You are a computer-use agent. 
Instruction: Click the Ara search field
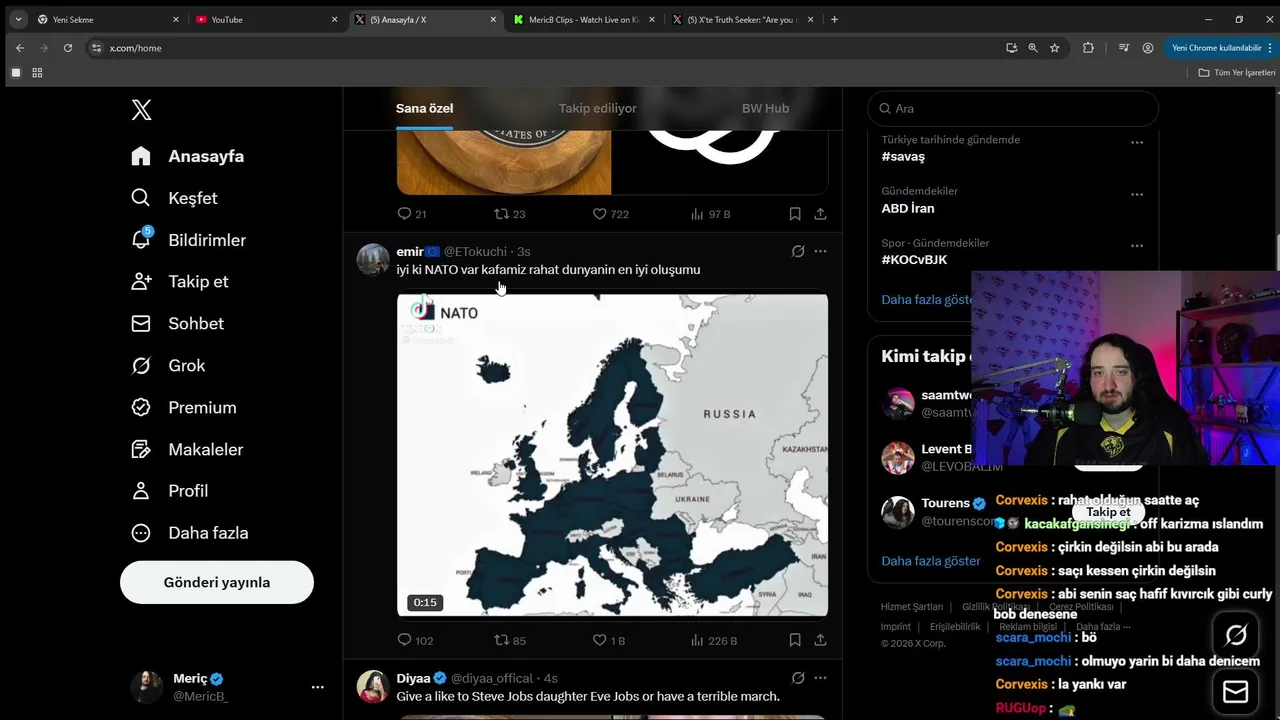[1013, 108]
